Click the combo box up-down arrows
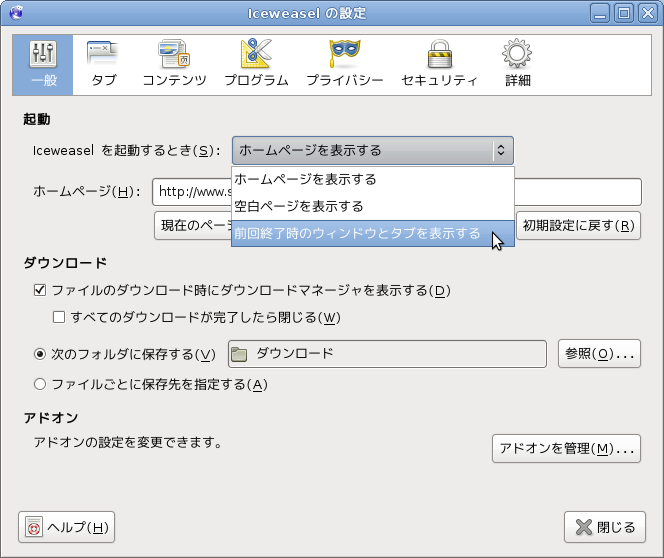Viewport: 664px width, 558px height. tap(501, 150)
